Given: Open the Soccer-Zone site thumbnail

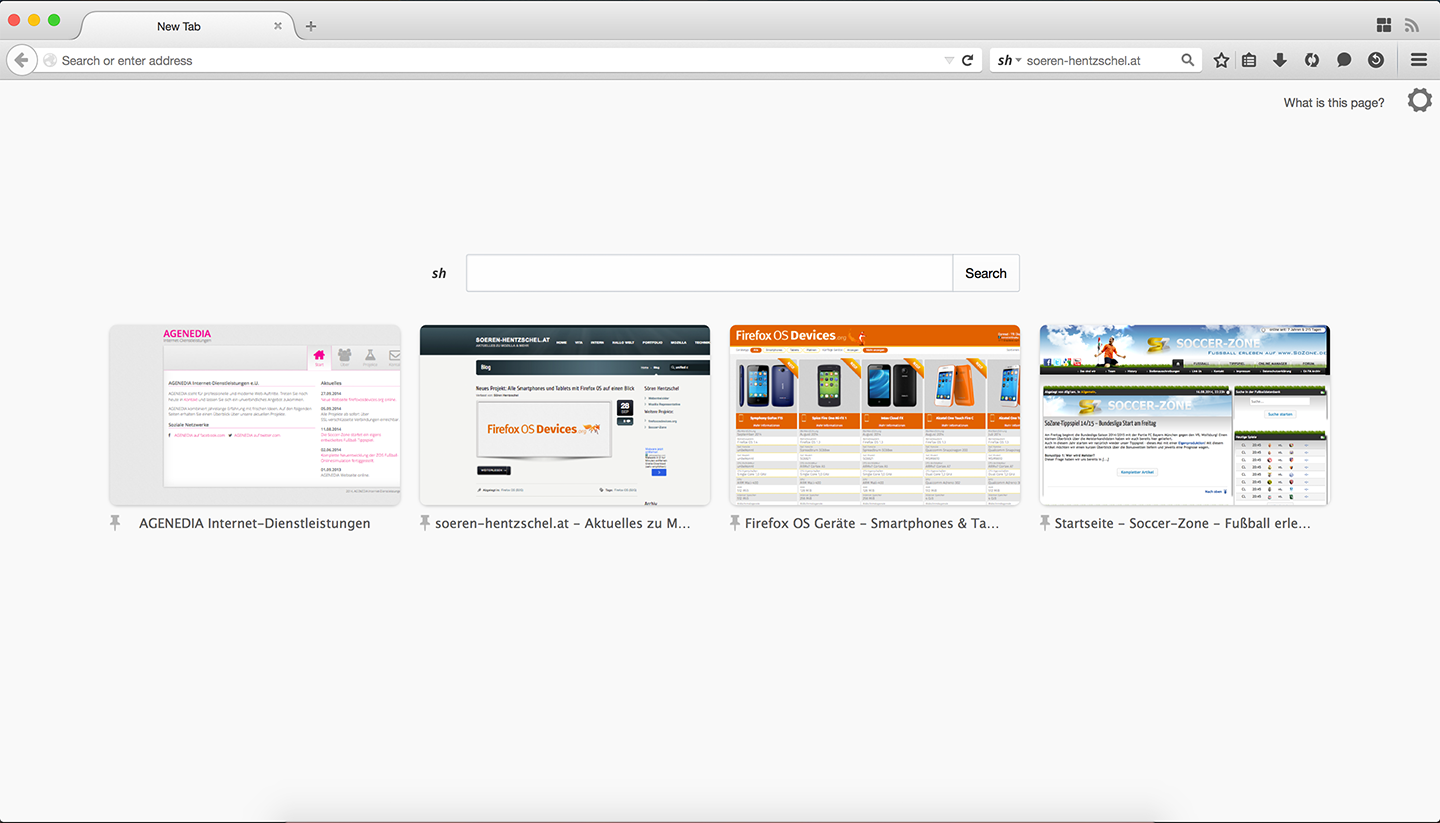Looking at the screenshot, I should tap(1185, 415).
